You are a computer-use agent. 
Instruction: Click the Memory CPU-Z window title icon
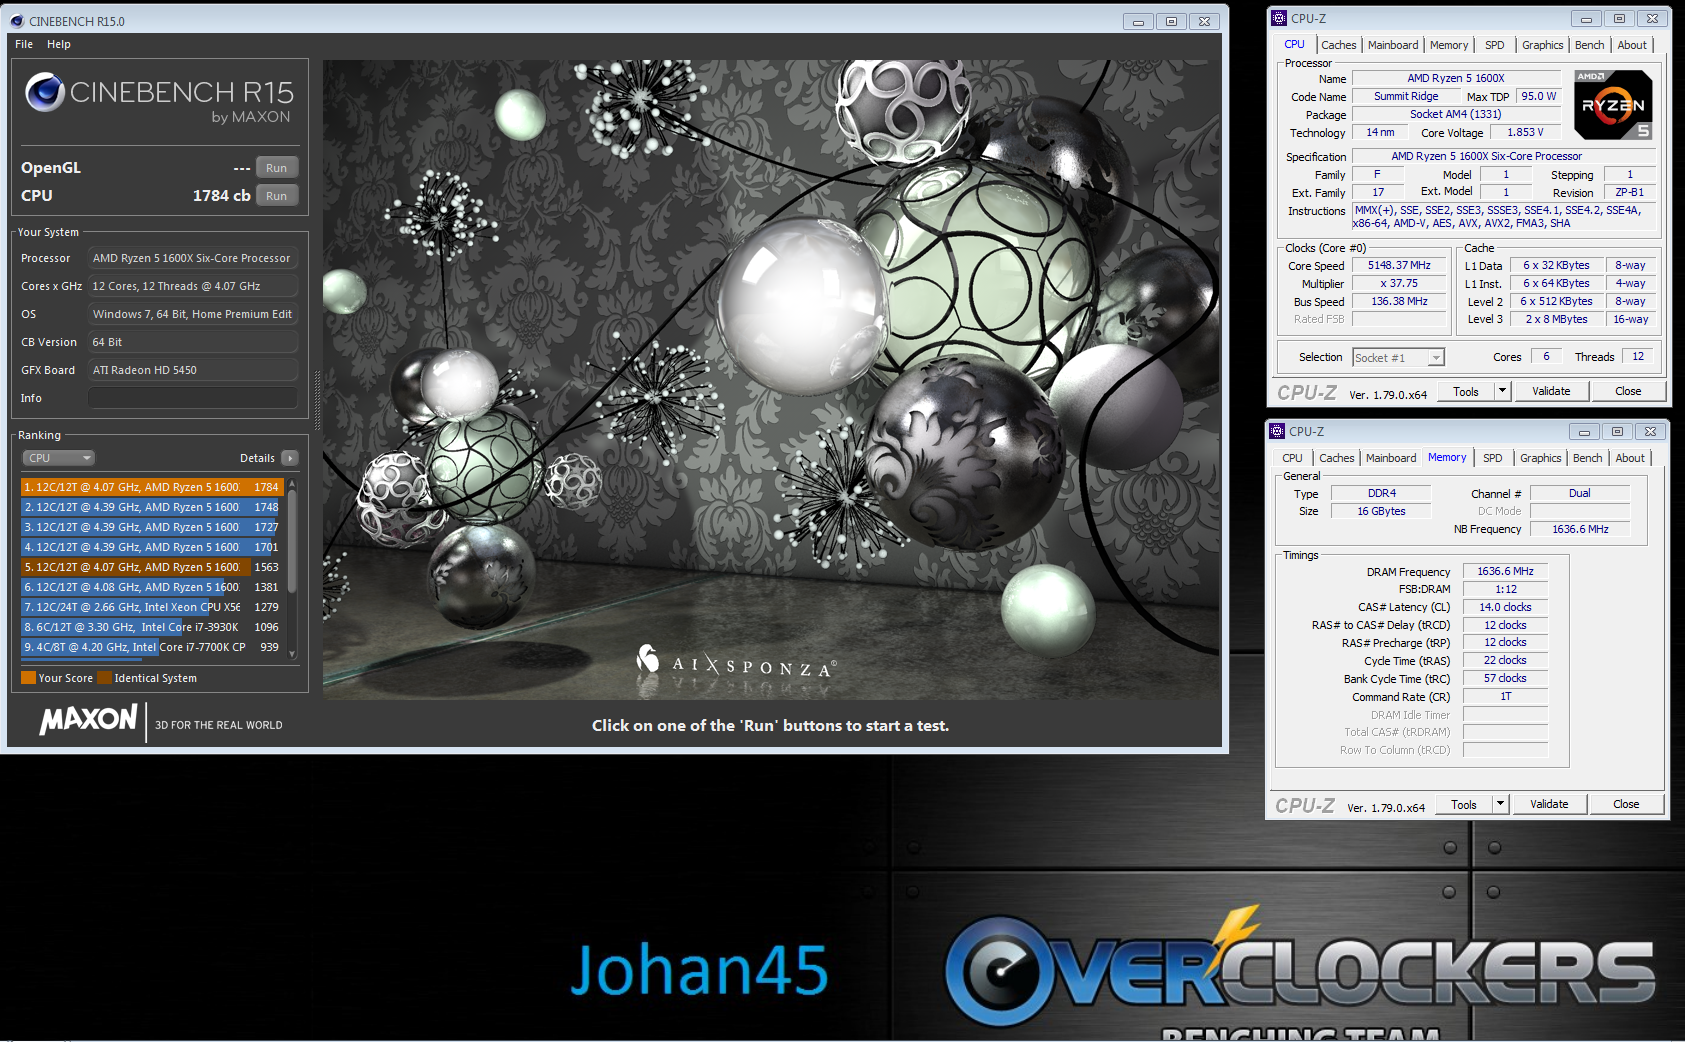tap(1277, 431)
